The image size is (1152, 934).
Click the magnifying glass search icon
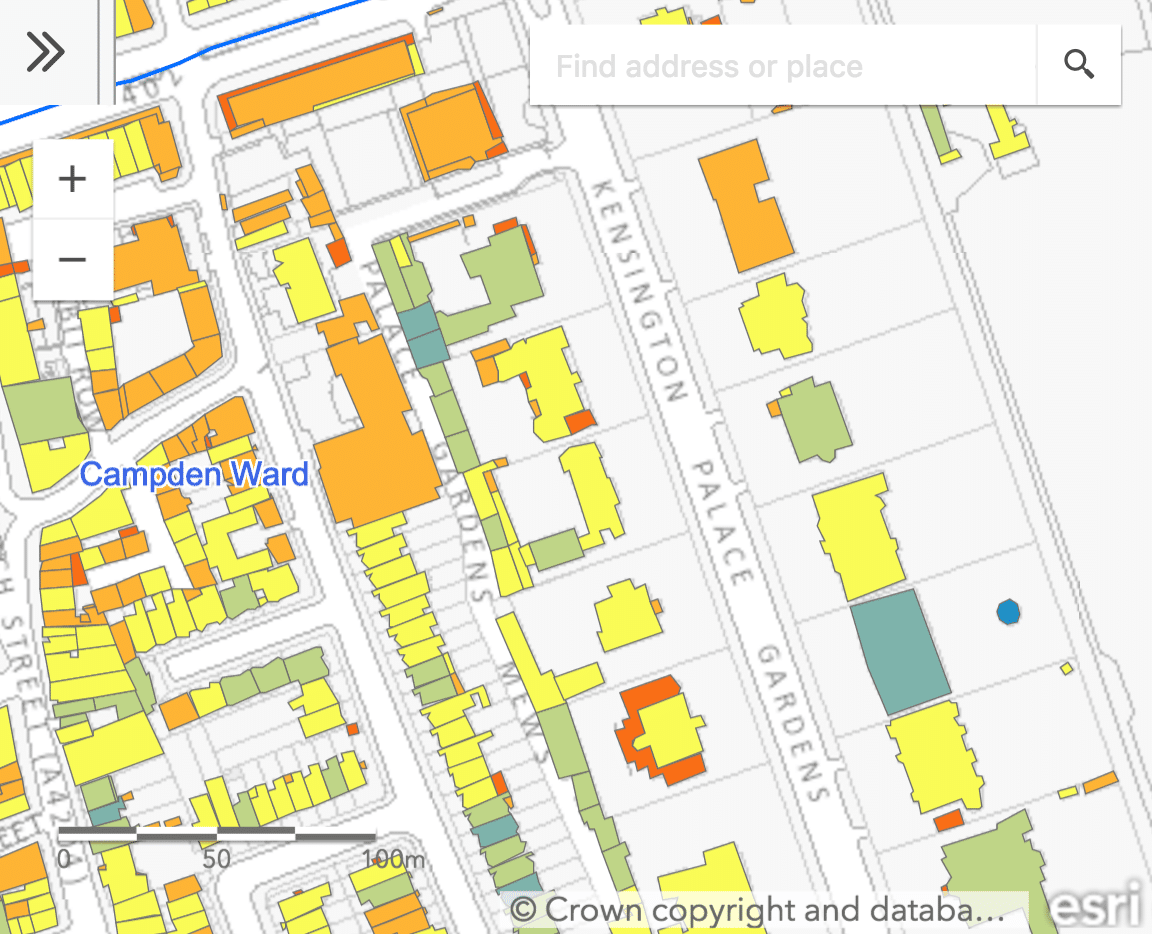click(x=1079, y=66)
